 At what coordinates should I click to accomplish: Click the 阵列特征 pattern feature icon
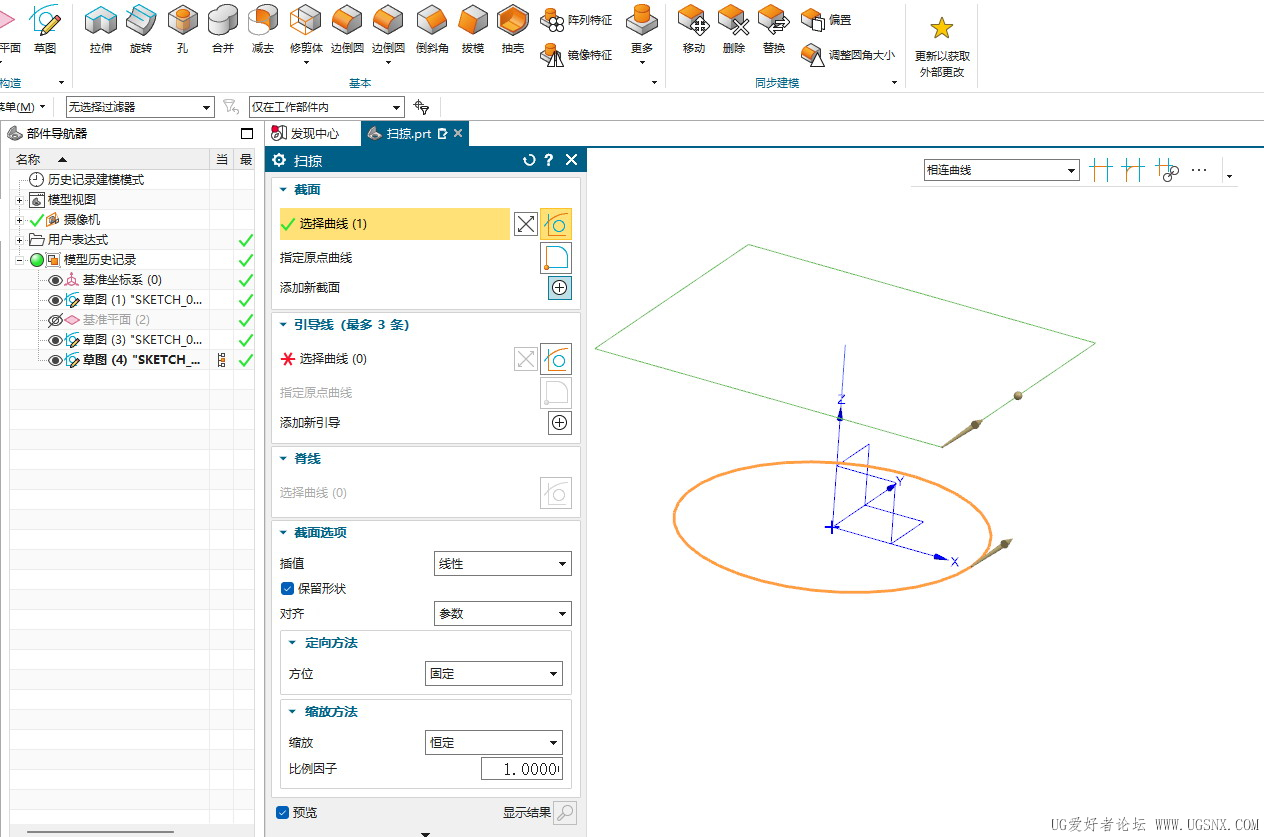pyautogui.click(x=553, y=19)
